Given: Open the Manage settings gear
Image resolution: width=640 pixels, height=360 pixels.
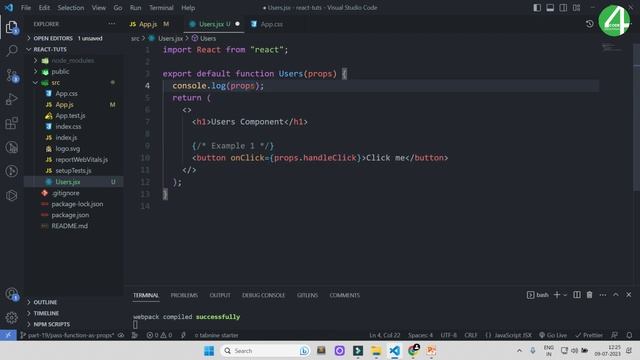Looking at the screenshot, I should (12, 317).
